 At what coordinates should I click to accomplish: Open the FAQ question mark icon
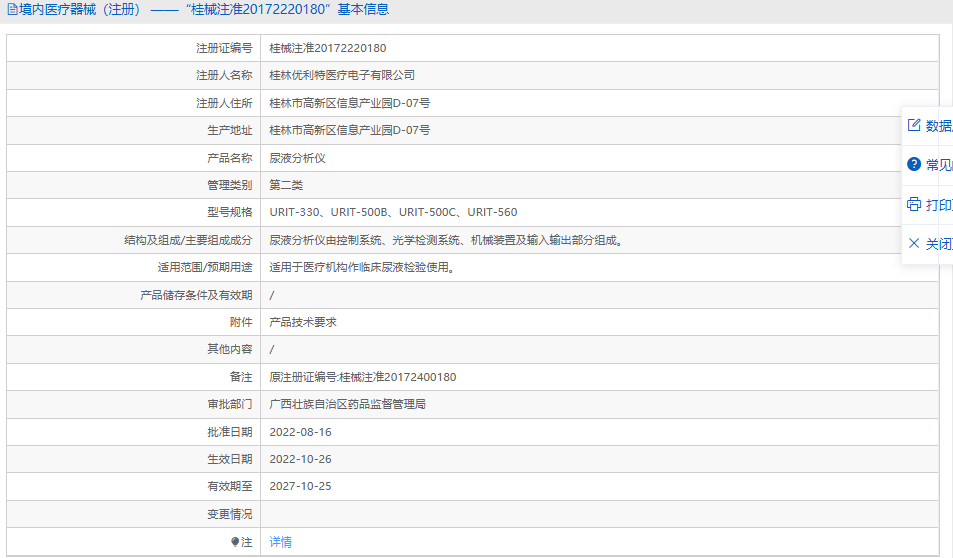(914, 164)
